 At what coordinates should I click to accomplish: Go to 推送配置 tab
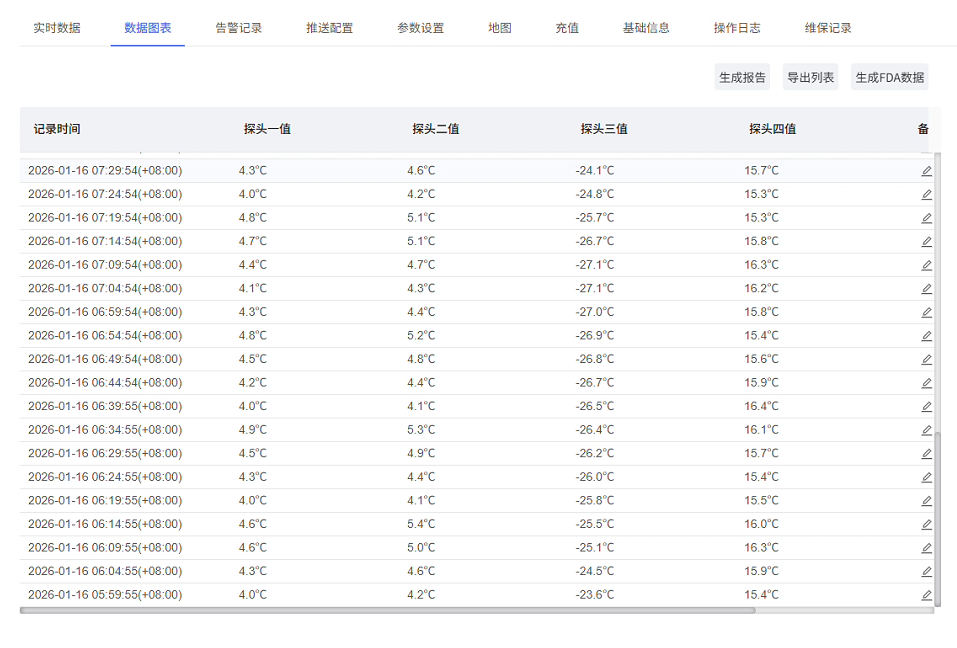tap(330, 28)
